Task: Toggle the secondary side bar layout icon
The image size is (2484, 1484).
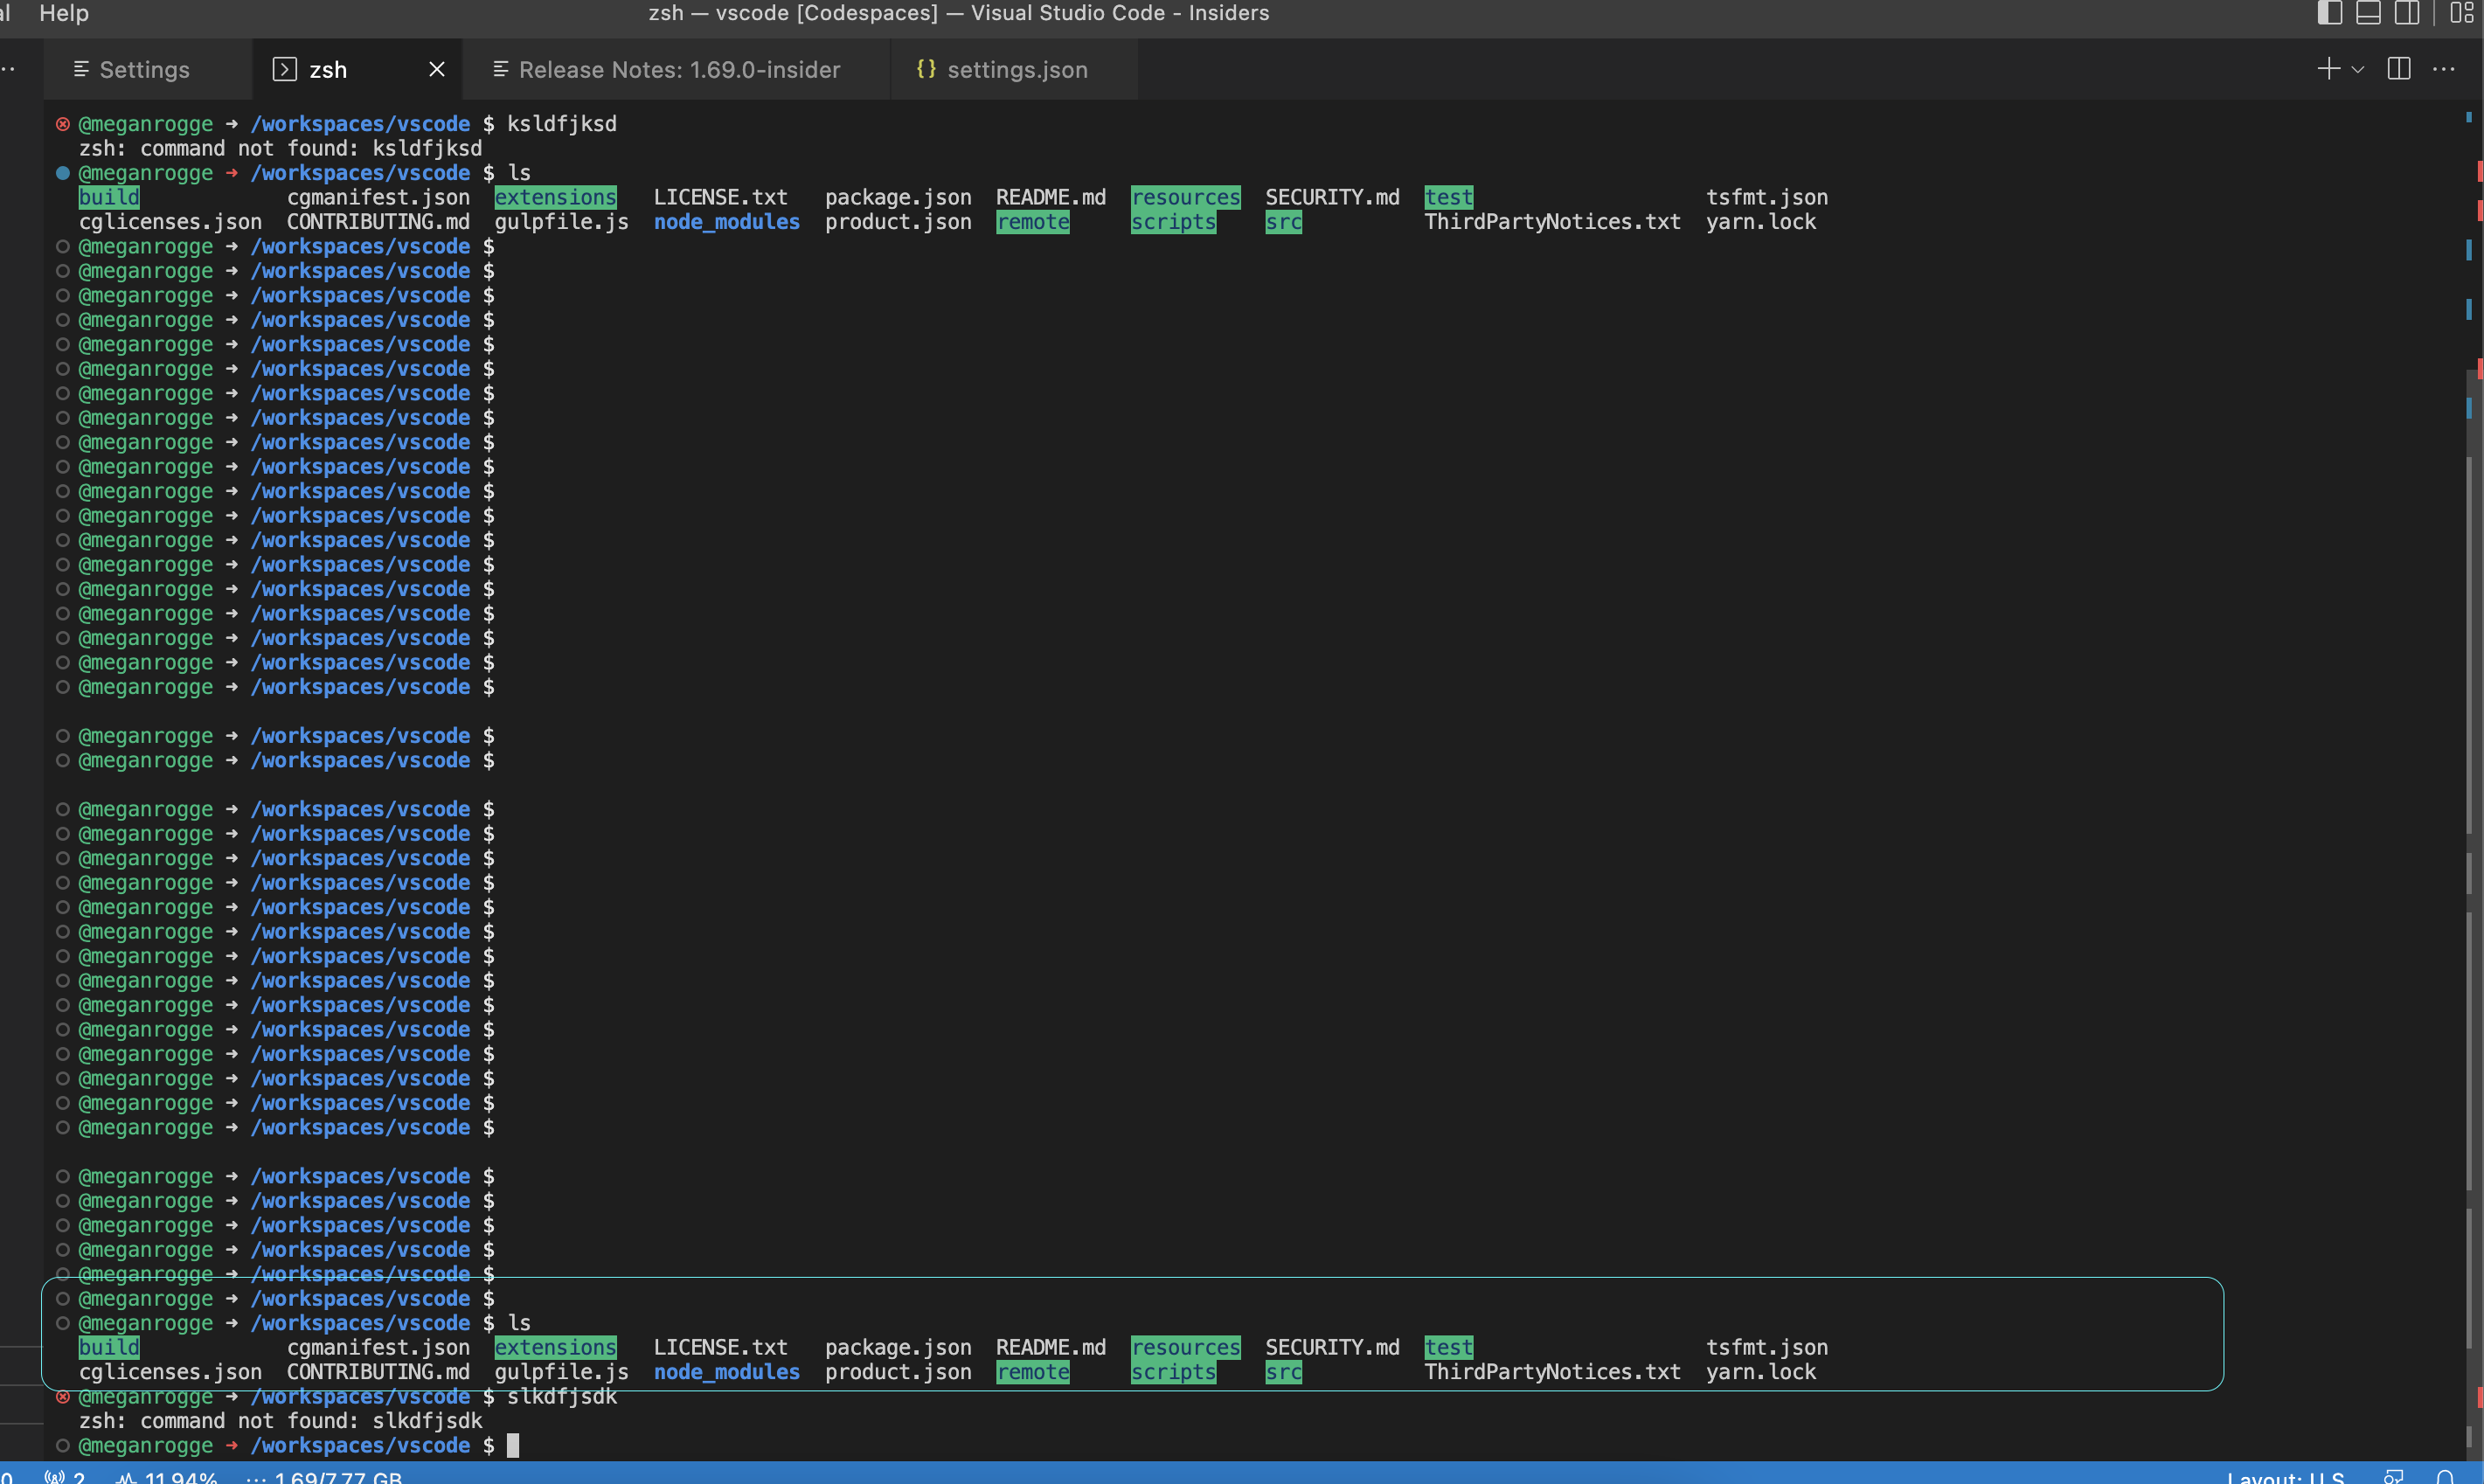Action: tap(2406, 13)
